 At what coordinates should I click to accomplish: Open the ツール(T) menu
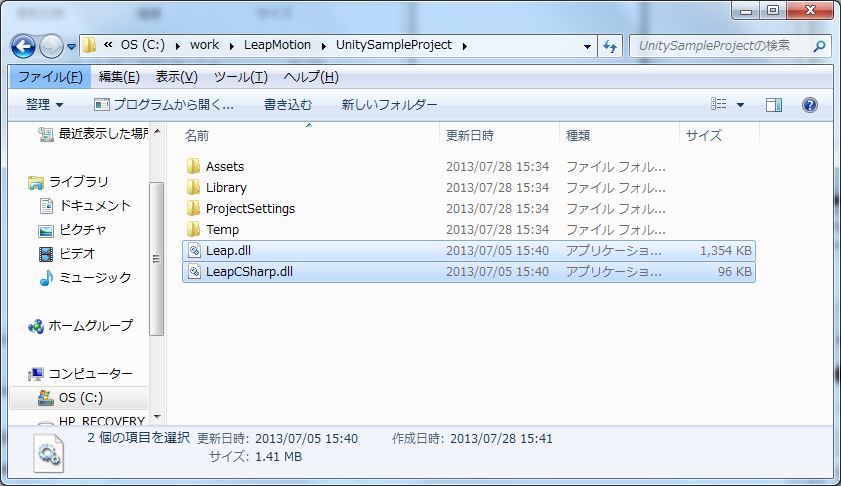tap(240, 77)
